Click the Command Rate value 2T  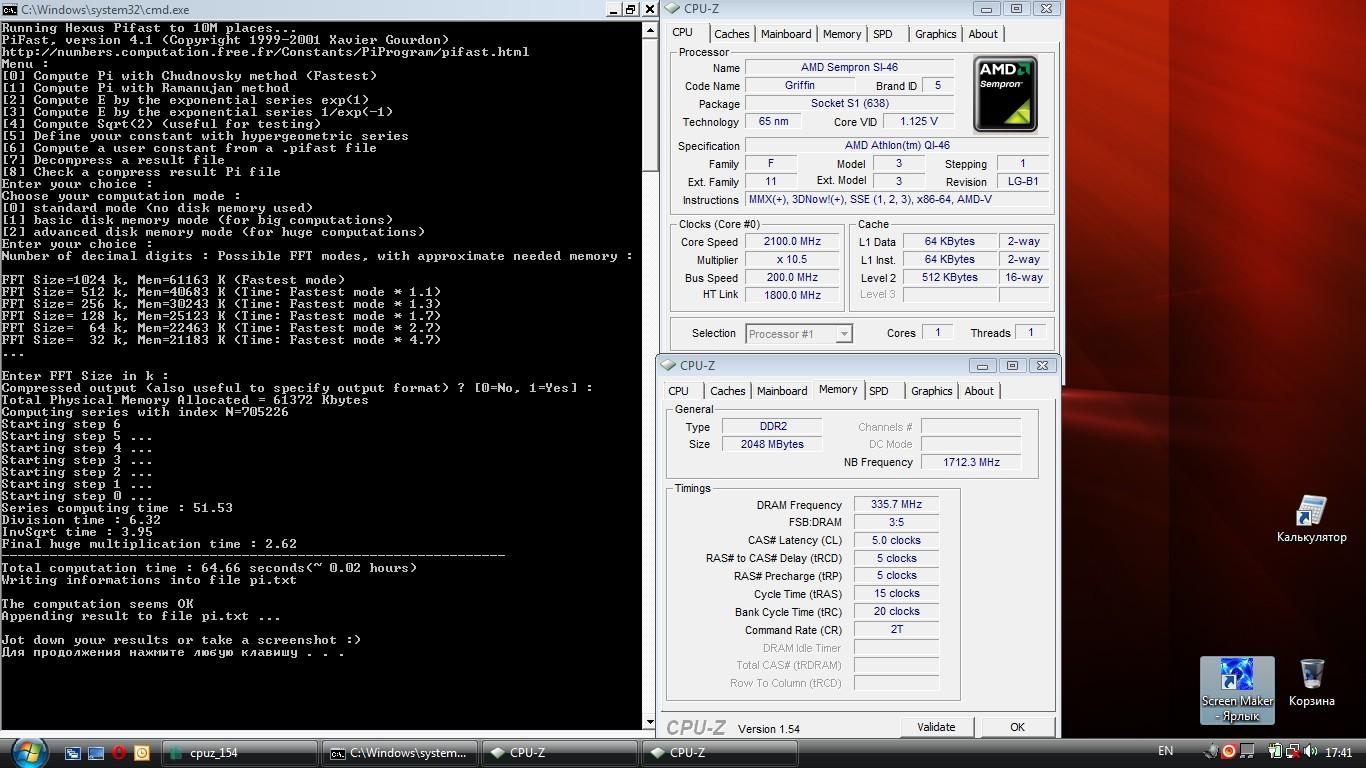point(896,630)
